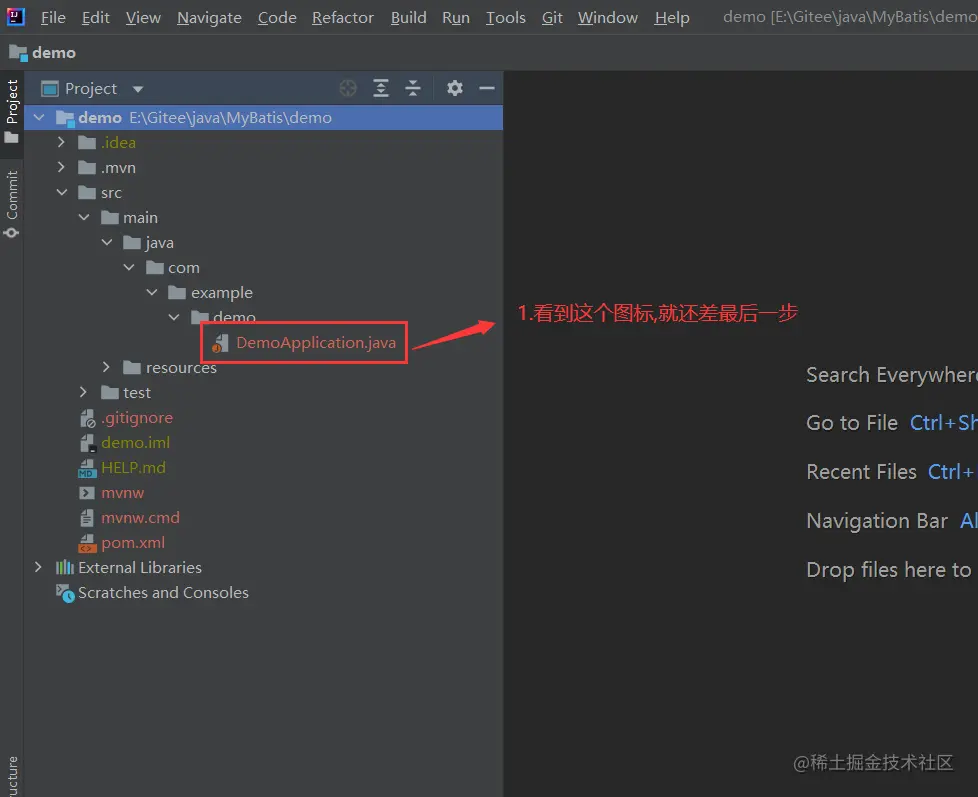Collapse the java folder

[107, 242]
